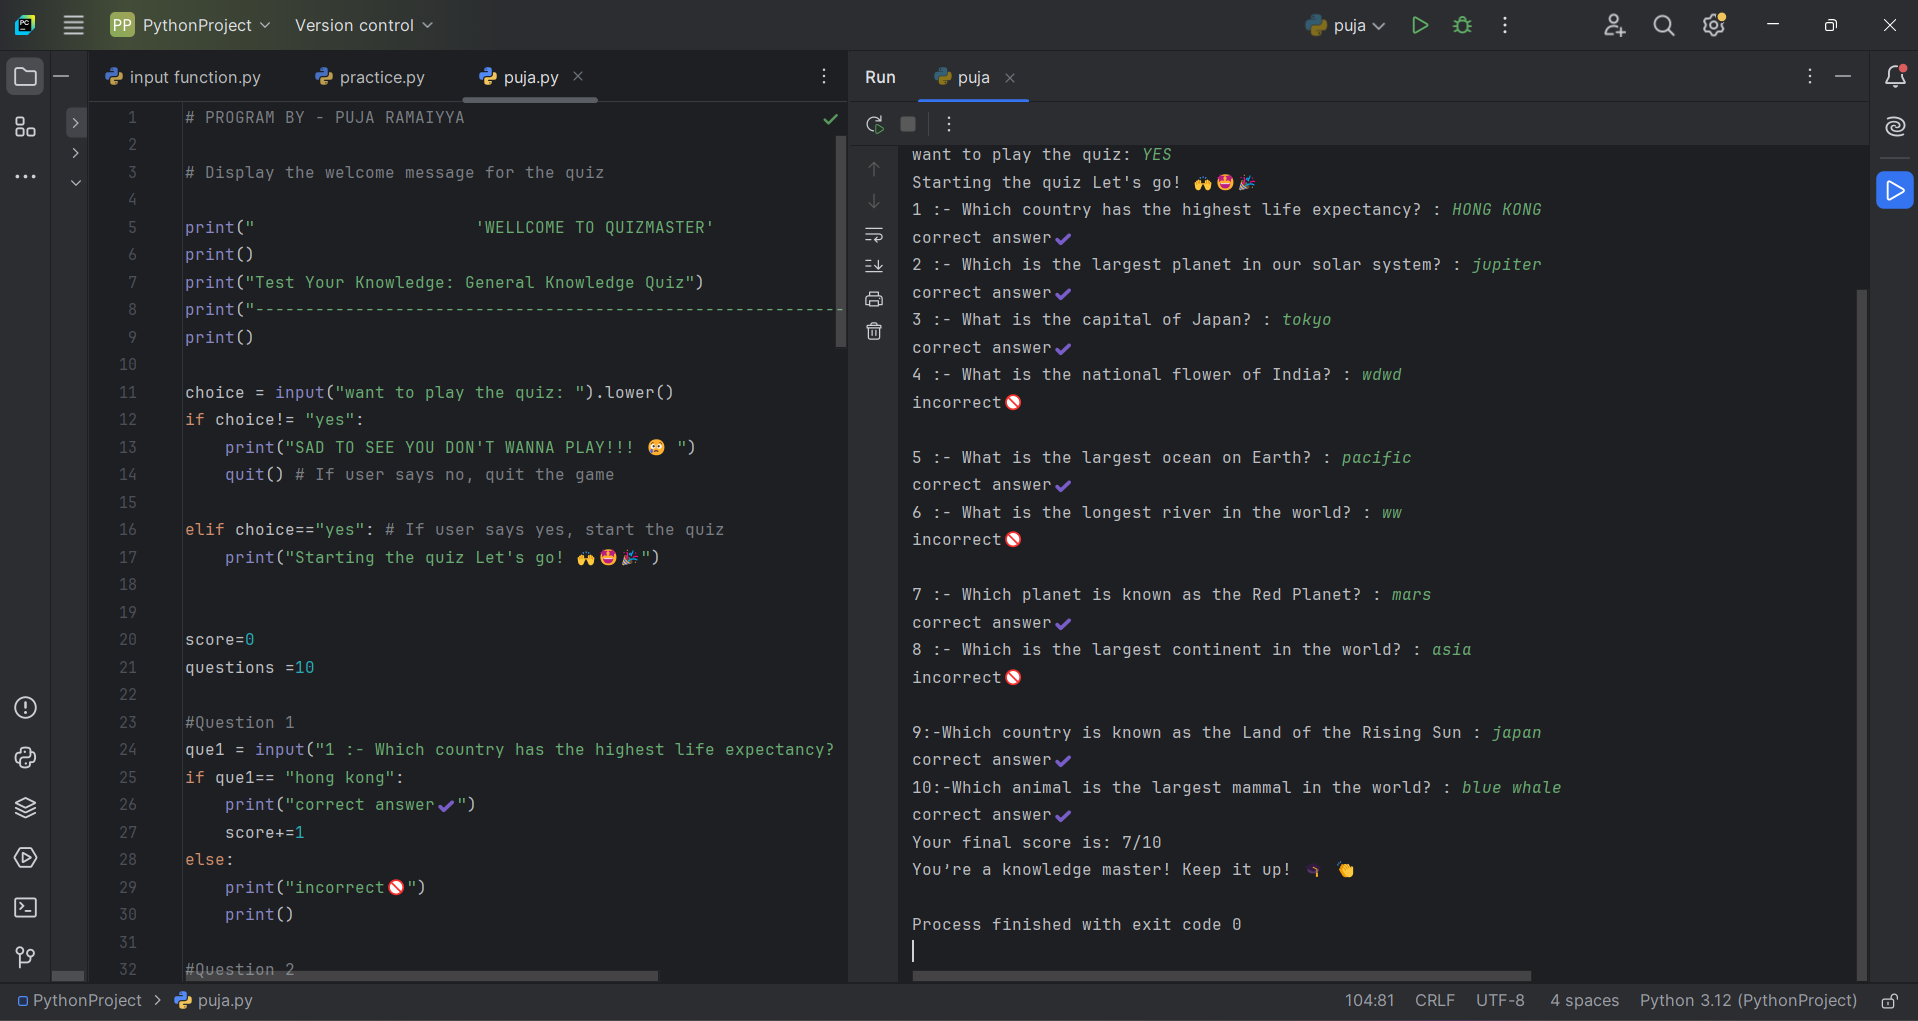Viewport: 1918px width, 1021px height.
Task: Open UTF-8 encoding selector
Action: [x=1500, y=1001]
